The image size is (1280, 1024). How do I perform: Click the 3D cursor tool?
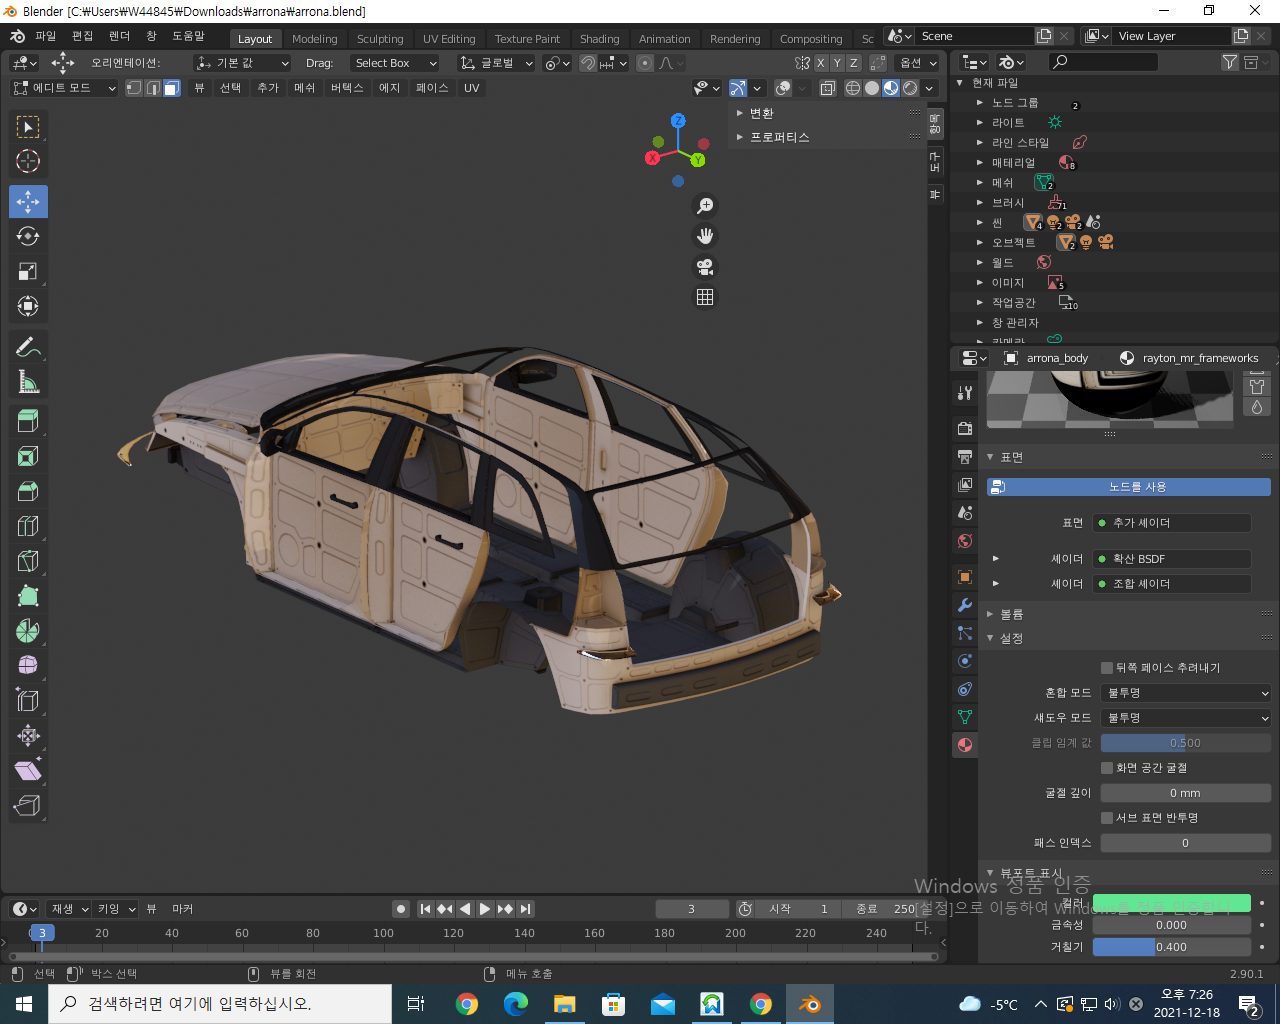click(28, 161)
